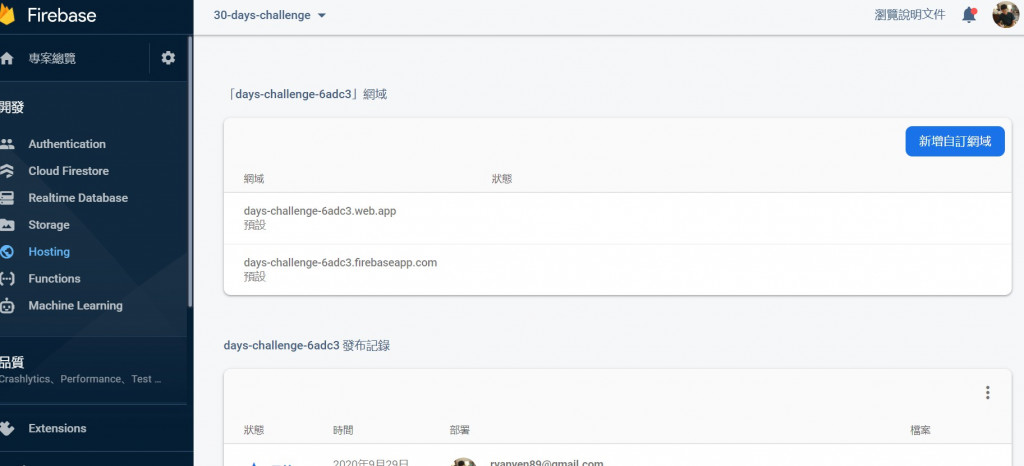Go to Storage in sidebar
1024x466 pixels.
pyautogui.click(x=49, y=225)
